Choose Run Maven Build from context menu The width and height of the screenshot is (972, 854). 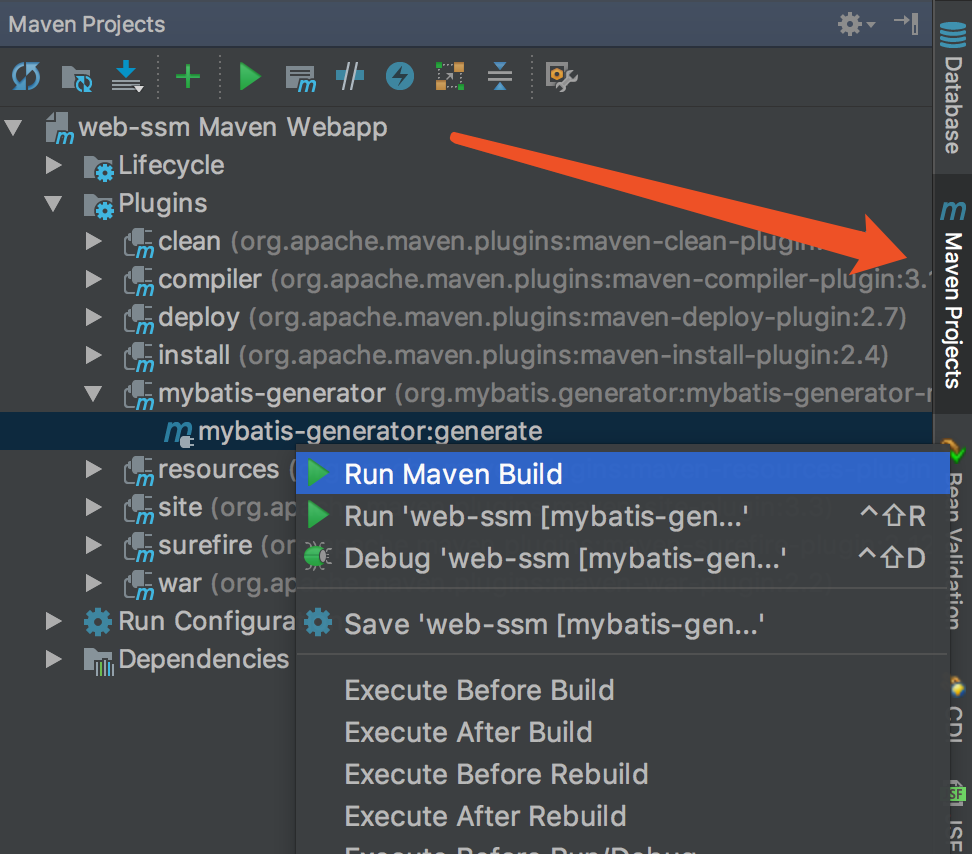622,473
